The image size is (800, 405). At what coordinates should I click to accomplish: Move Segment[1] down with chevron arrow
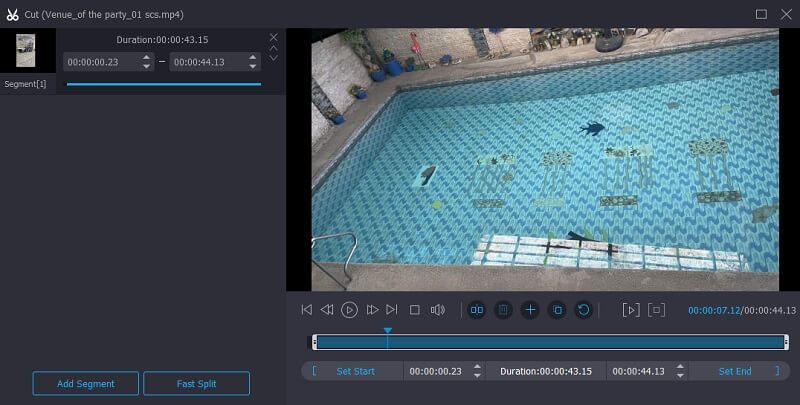(x=274, y=58)
